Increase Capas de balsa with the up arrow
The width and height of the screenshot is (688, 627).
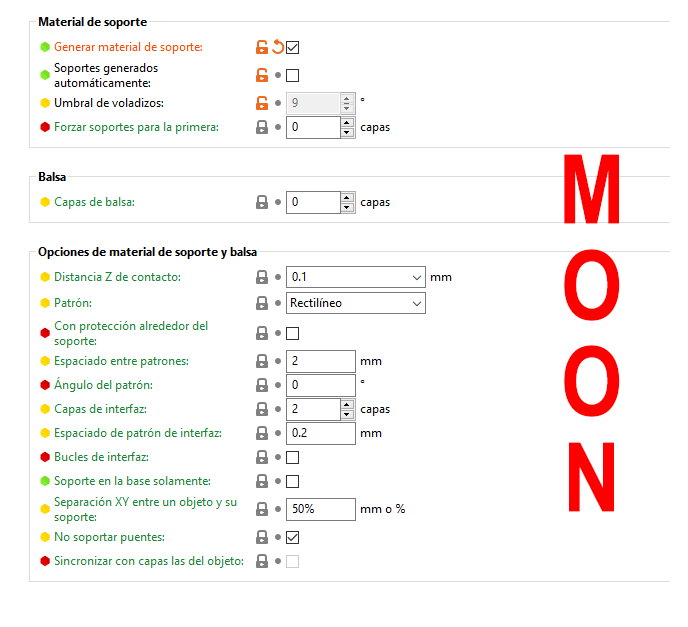(x=347, y=198)
